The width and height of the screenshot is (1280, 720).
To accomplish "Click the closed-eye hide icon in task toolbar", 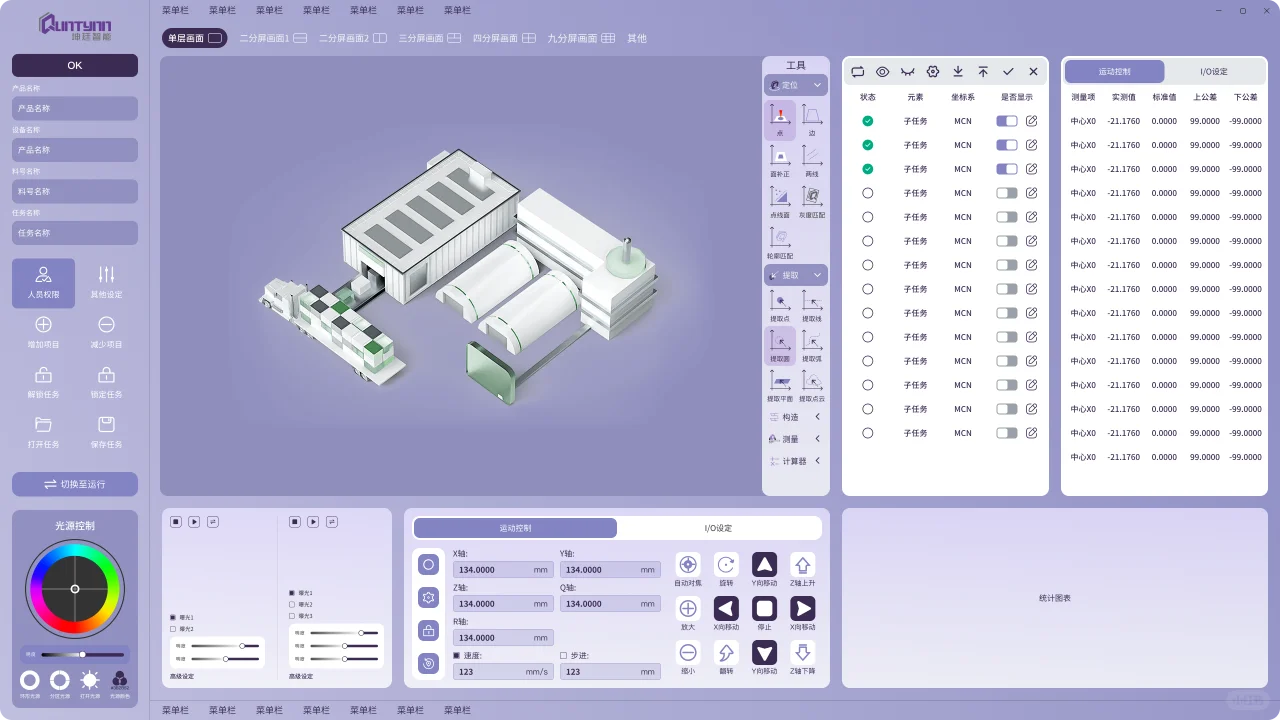I will [908, 72].
